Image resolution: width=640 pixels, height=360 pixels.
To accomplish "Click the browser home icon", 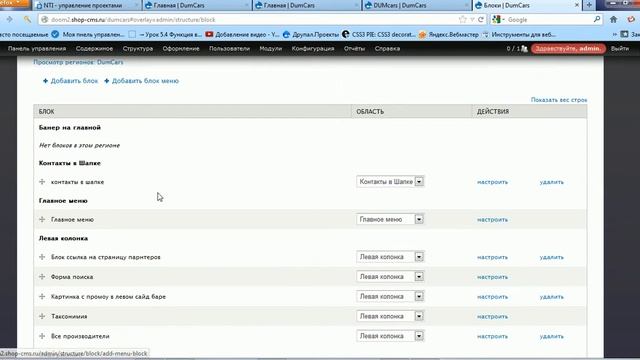I will coord(613,20).
